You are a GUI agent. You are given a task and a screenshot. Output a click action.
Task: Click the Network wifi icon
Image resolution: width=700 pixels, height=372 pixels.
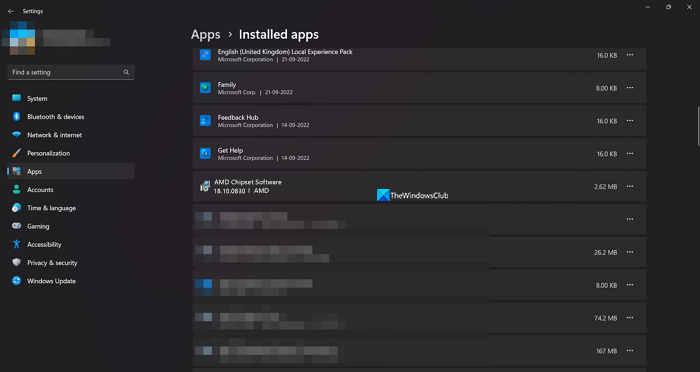(17, 135)
